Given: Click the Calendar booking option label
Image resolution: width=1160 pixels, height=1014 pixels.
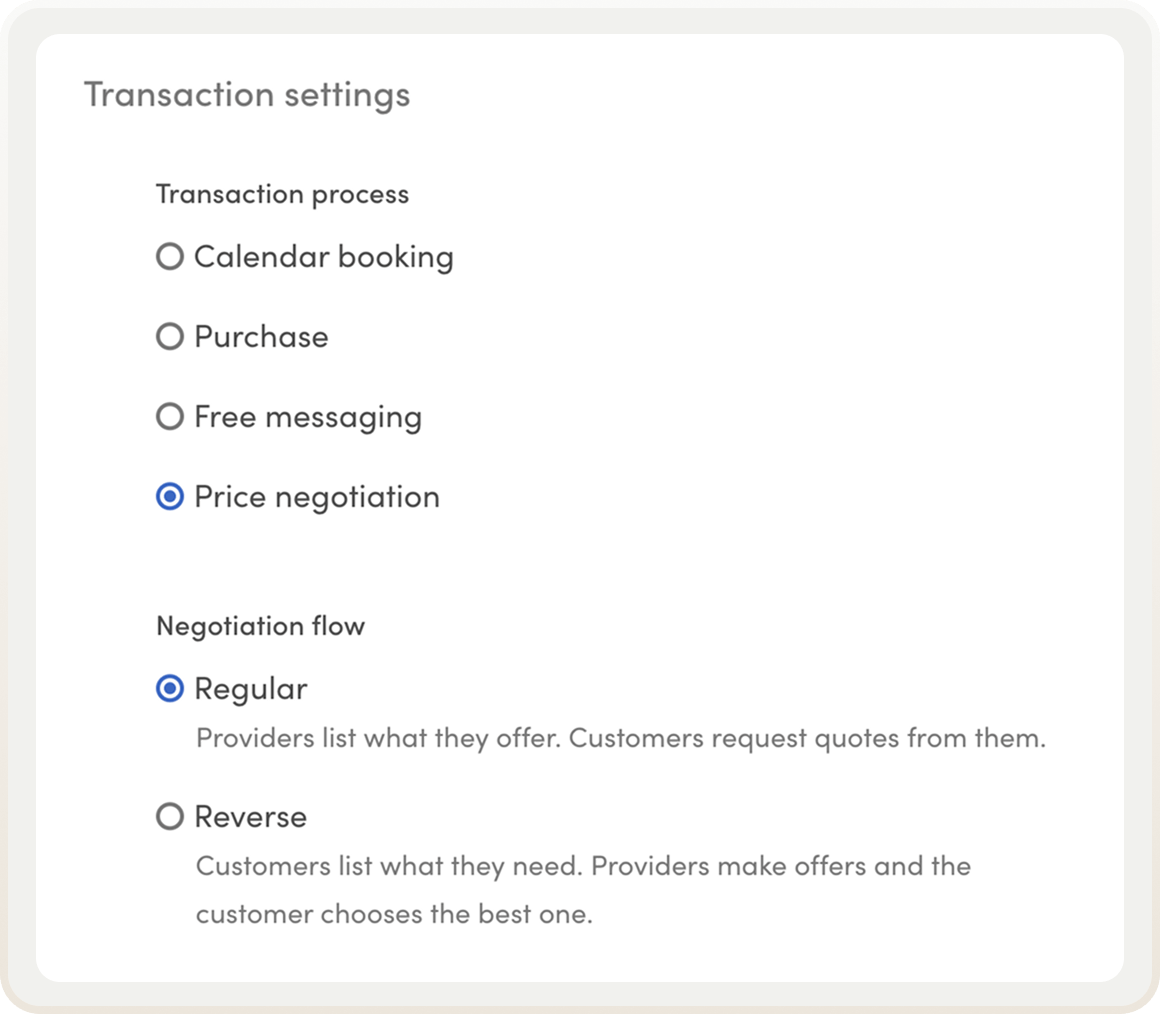Looking at the screenshot, I should click(324, 256).
